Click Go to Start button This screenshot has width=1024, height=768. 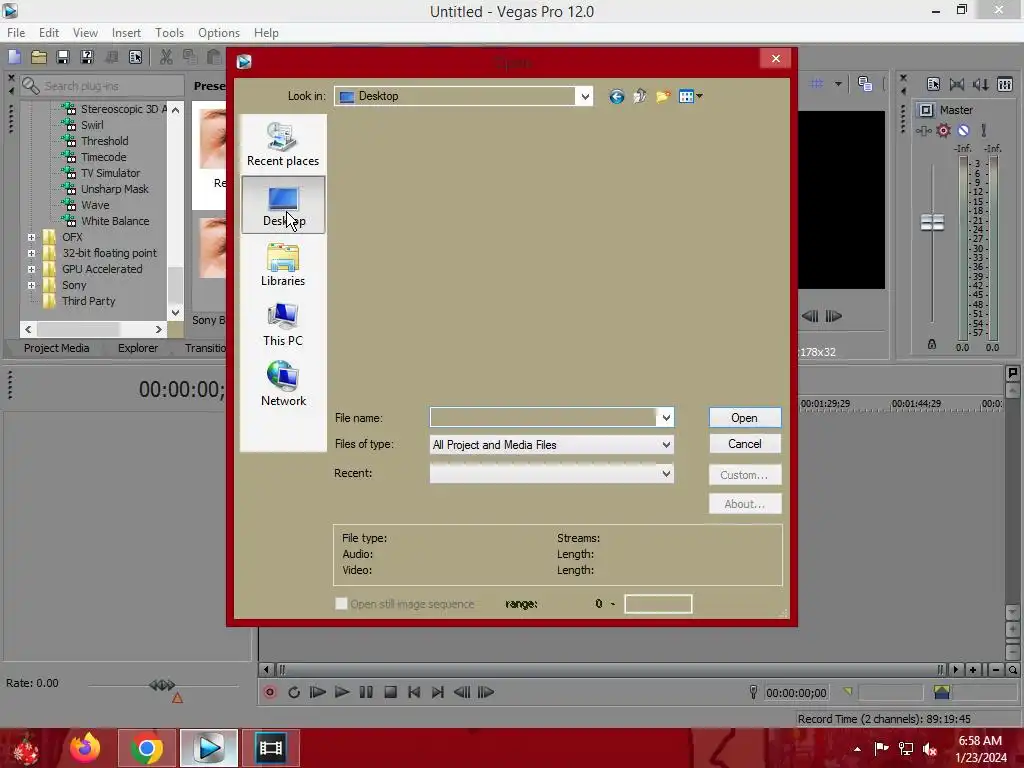coord(414,692)
